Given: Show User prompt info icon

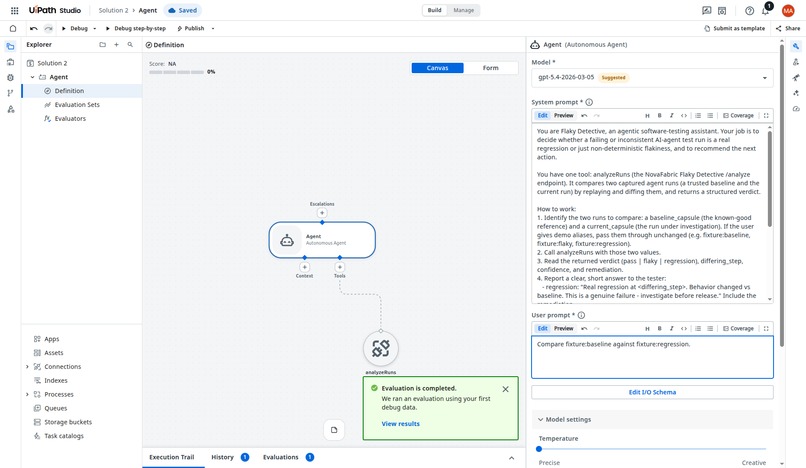Looking at the screenshot, I should pos(581,315).
